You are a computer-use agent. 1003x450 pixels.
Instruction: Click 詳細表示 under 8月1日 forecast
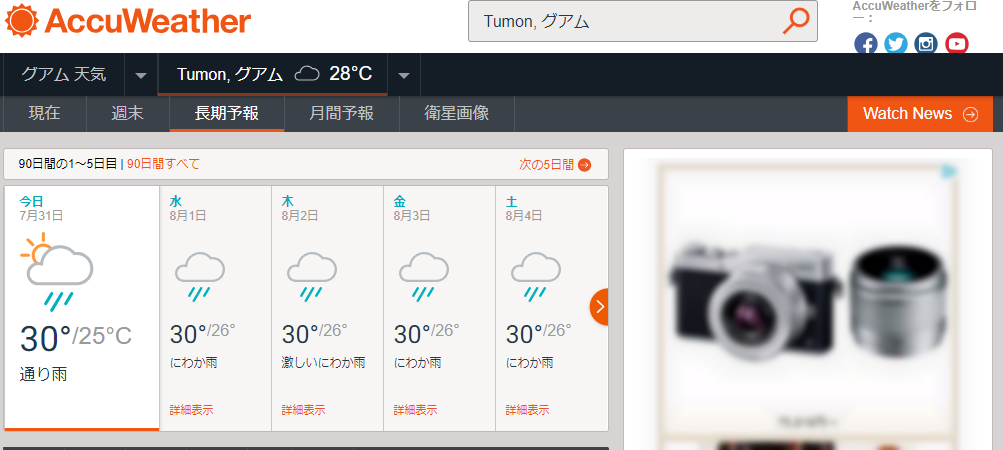point(191,410)
